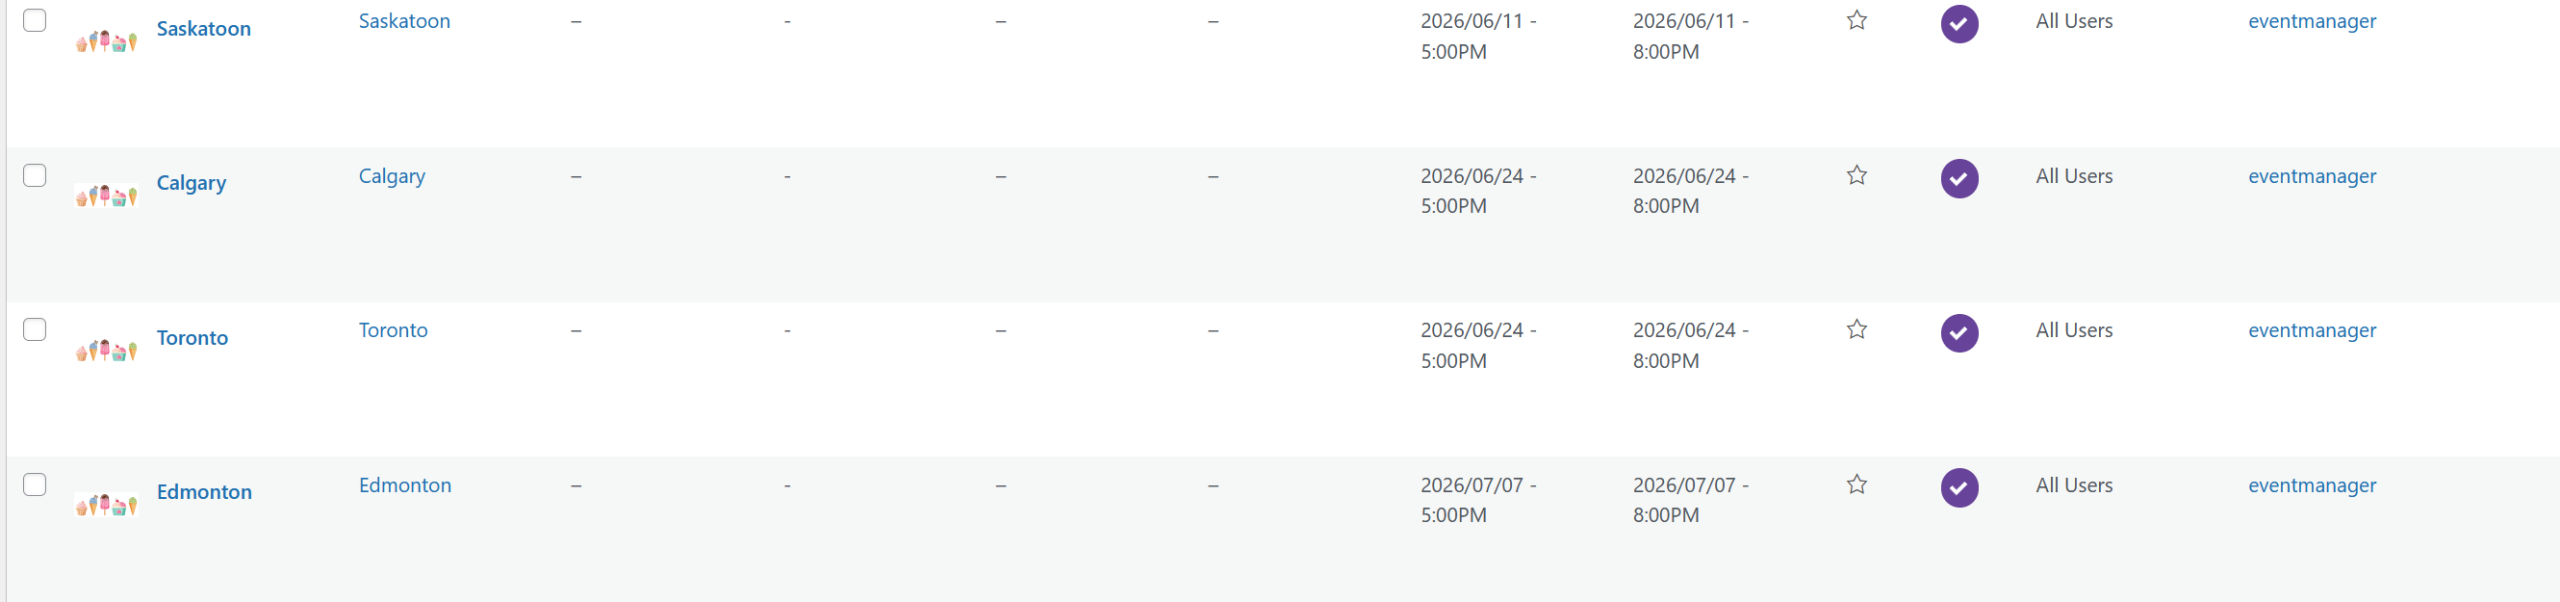
Task: Click purple status checkmark for Calgary
Action: tap(1960, 179)
